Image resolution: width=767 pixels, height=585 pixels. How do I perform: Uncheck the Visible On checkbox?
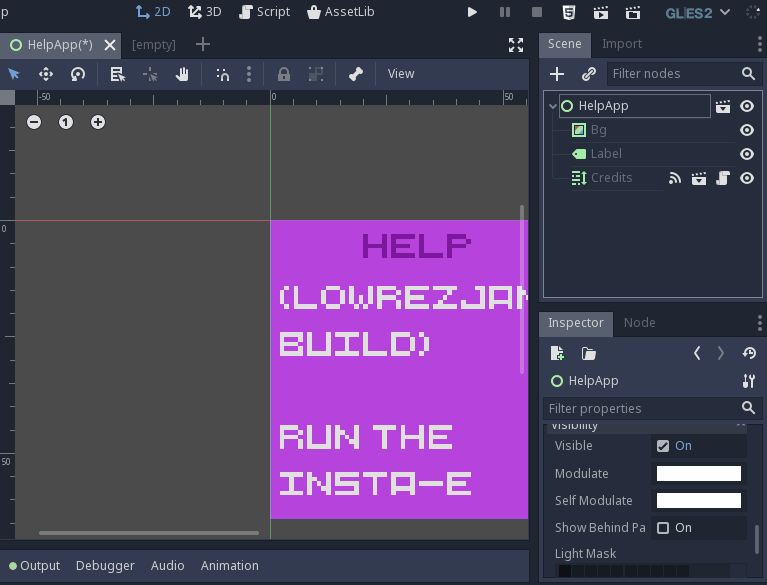click(x=663, y=446)
